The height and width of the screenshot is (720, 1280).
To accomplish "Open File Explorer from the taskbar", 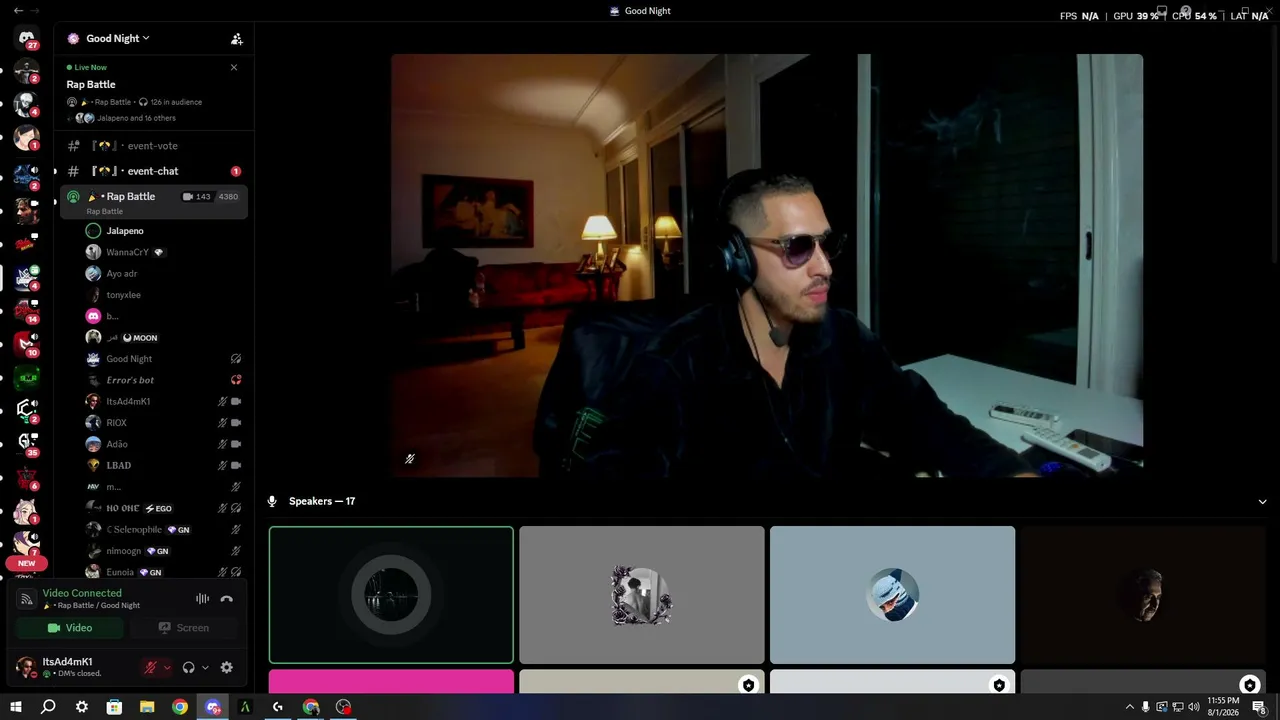I will (x=147, y=707).
